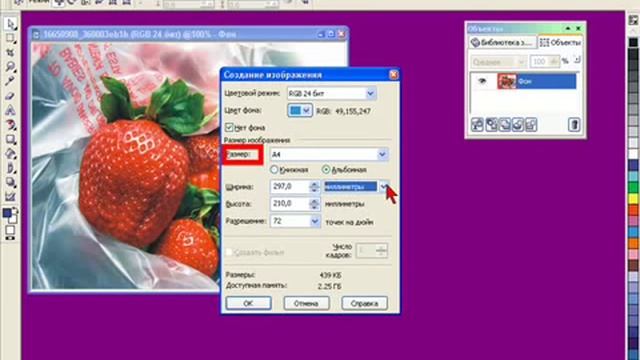Viewport: 640px width, 360px height.
Task: Click the 'Высота' height stepper arrows
Action: click(314, 204)
